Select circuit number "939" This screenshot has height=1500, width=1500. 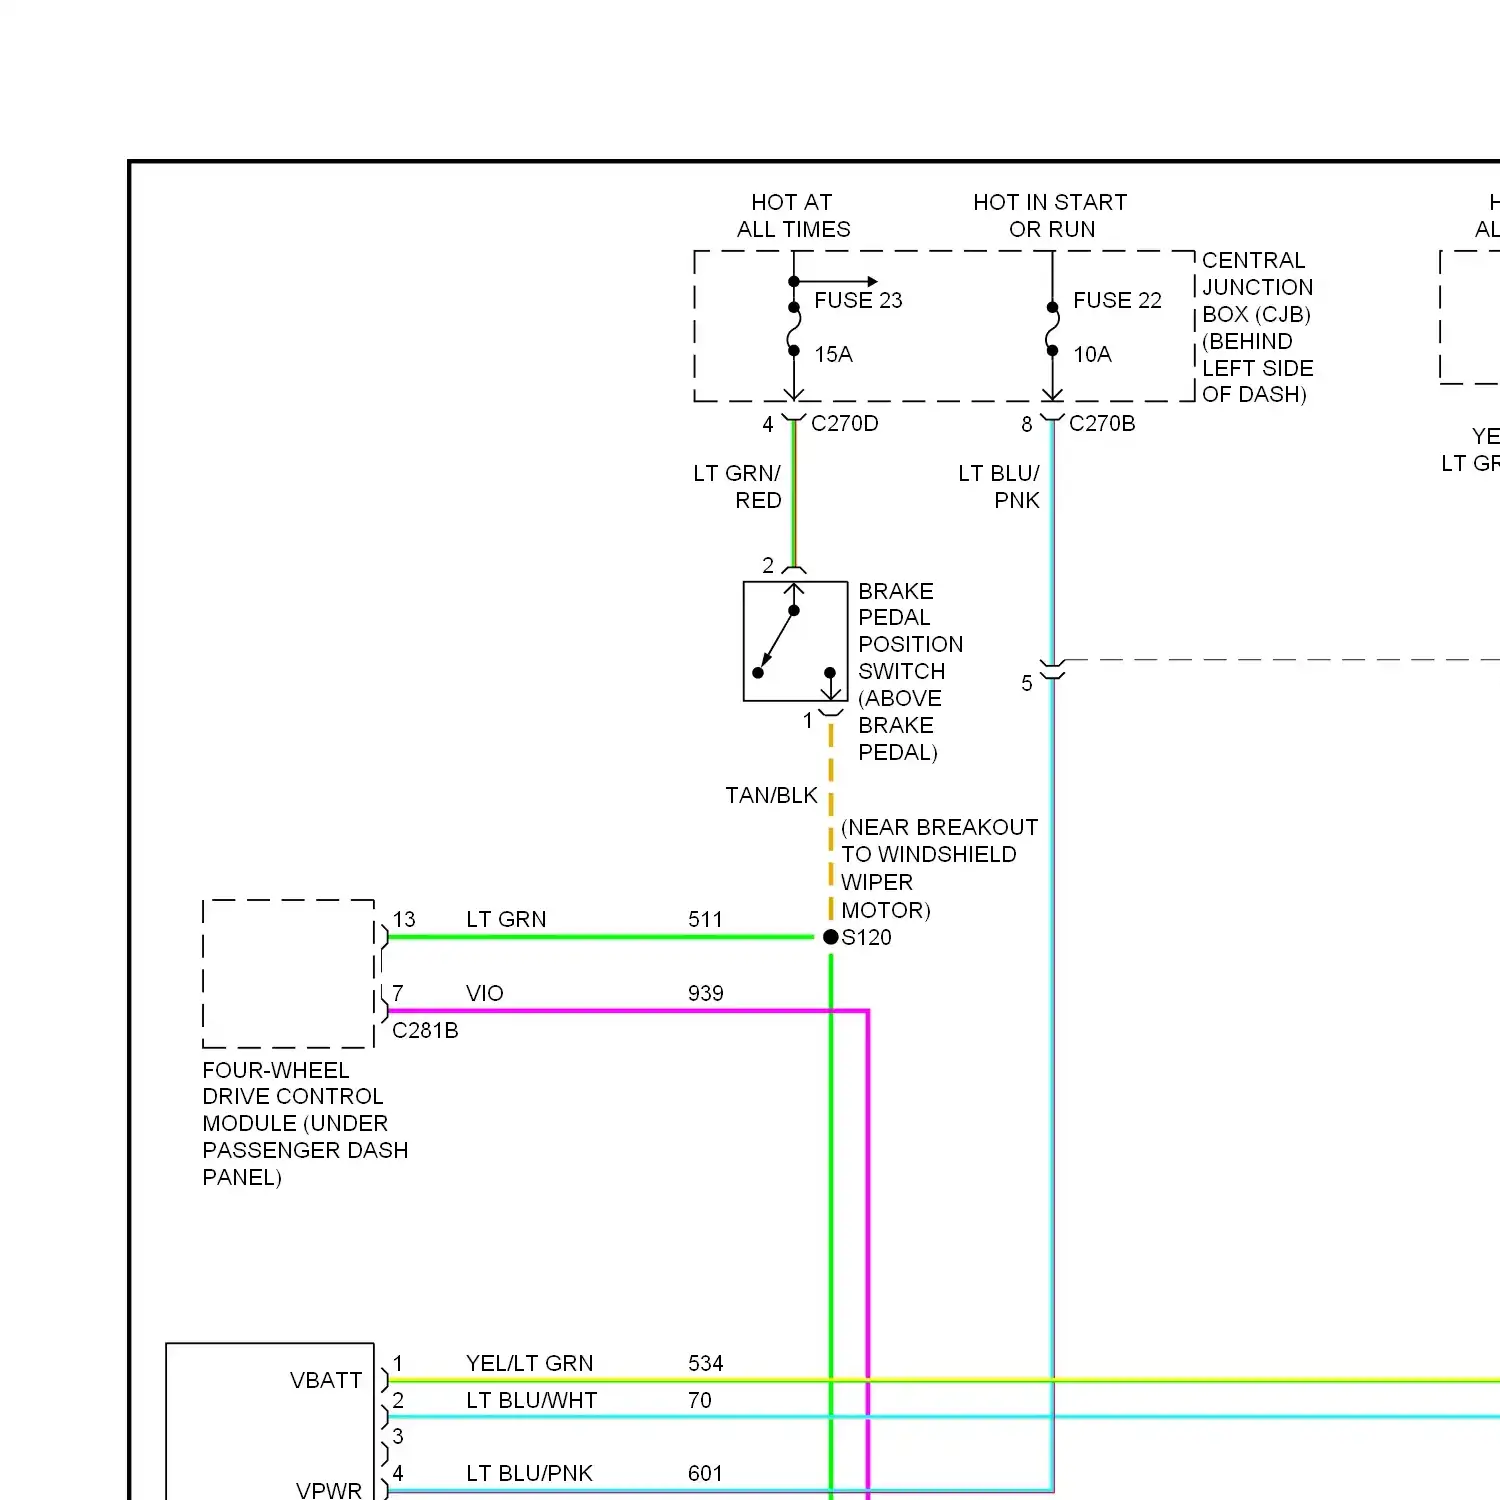705,993
